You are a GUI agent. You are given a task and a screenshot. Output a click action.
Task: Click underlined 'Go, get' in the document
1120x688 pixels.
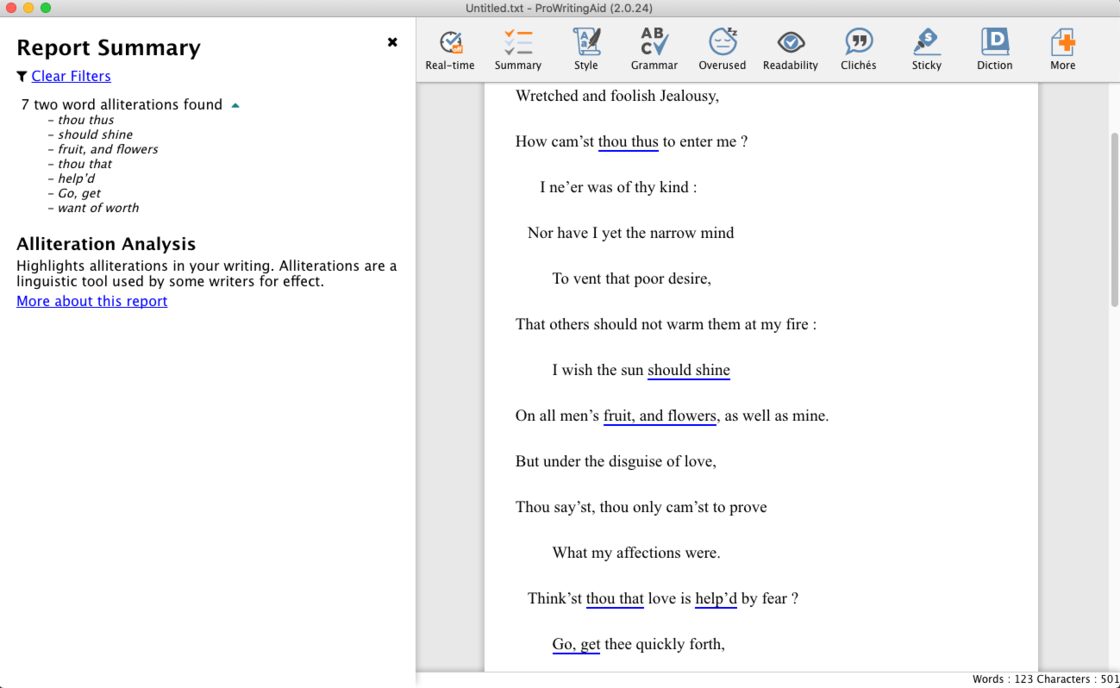coord(576,644)
